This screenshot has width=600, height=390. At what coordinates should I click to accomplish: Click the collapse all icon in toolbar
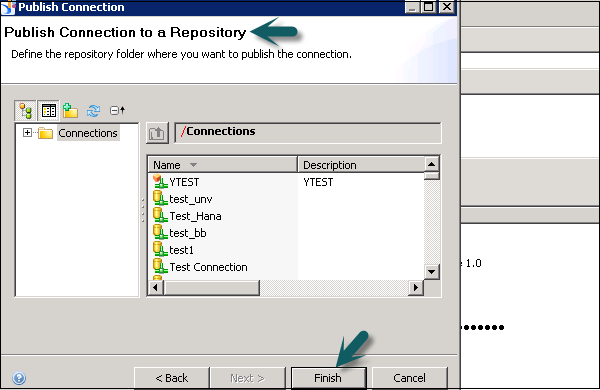pyautogui.click(x=117, y=111)
